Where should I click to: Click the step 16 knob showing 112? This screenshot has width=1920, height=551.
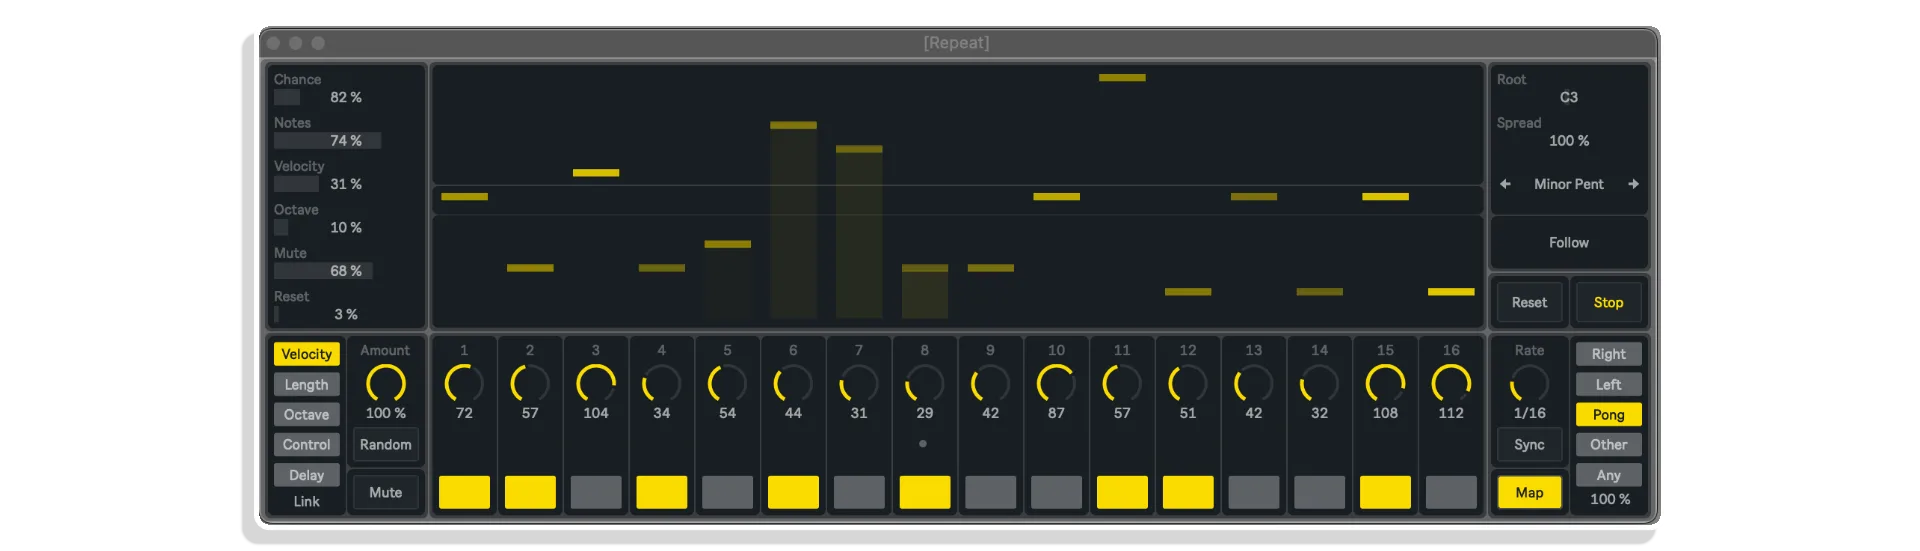pos(1451,383)
